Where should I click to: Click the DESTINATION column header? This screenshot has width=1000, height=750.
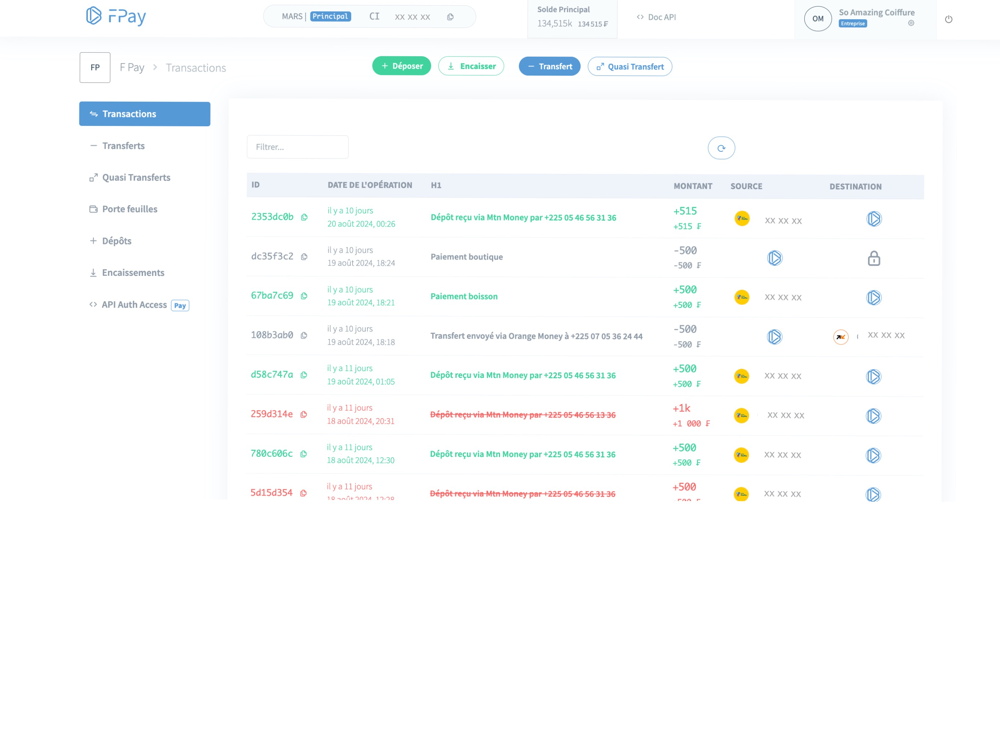click(855, 187)
